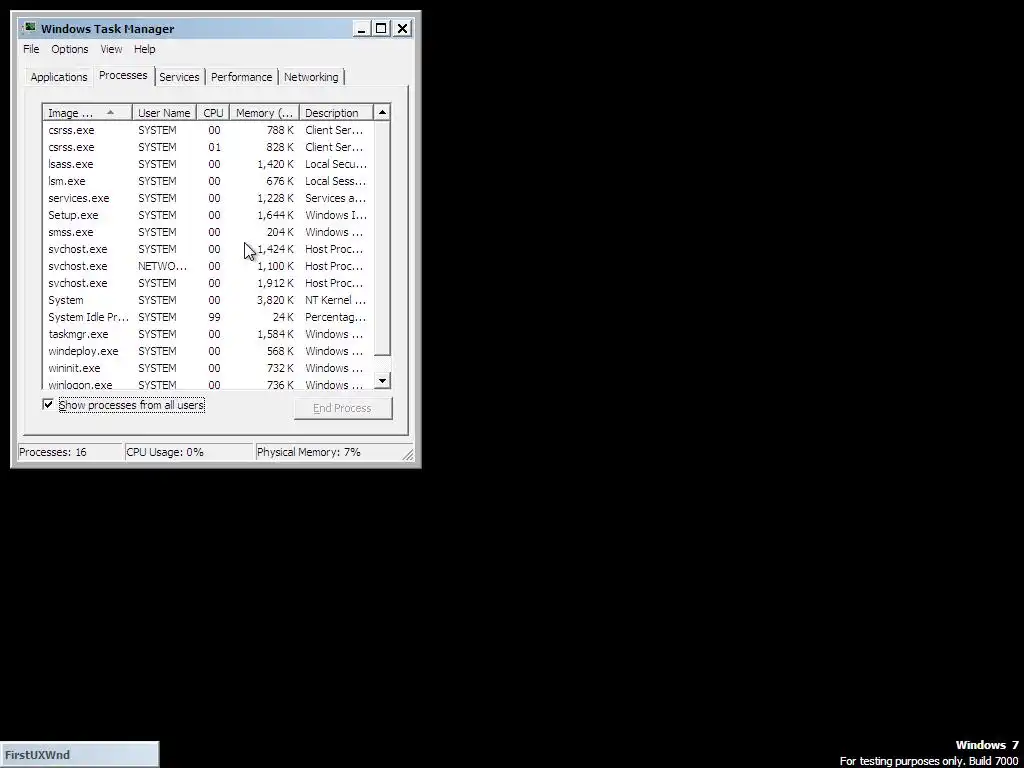Select the System Idle Process row
Image resolution: width=1024 pixels, height=768 pixels.
(x=208, y=317)
